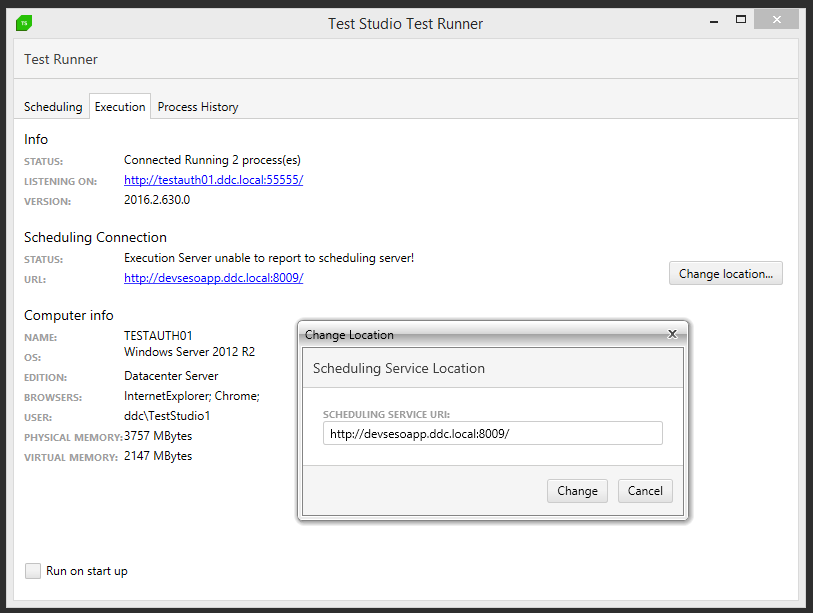Click the Scheduling Service Location heading

point(398,368)
